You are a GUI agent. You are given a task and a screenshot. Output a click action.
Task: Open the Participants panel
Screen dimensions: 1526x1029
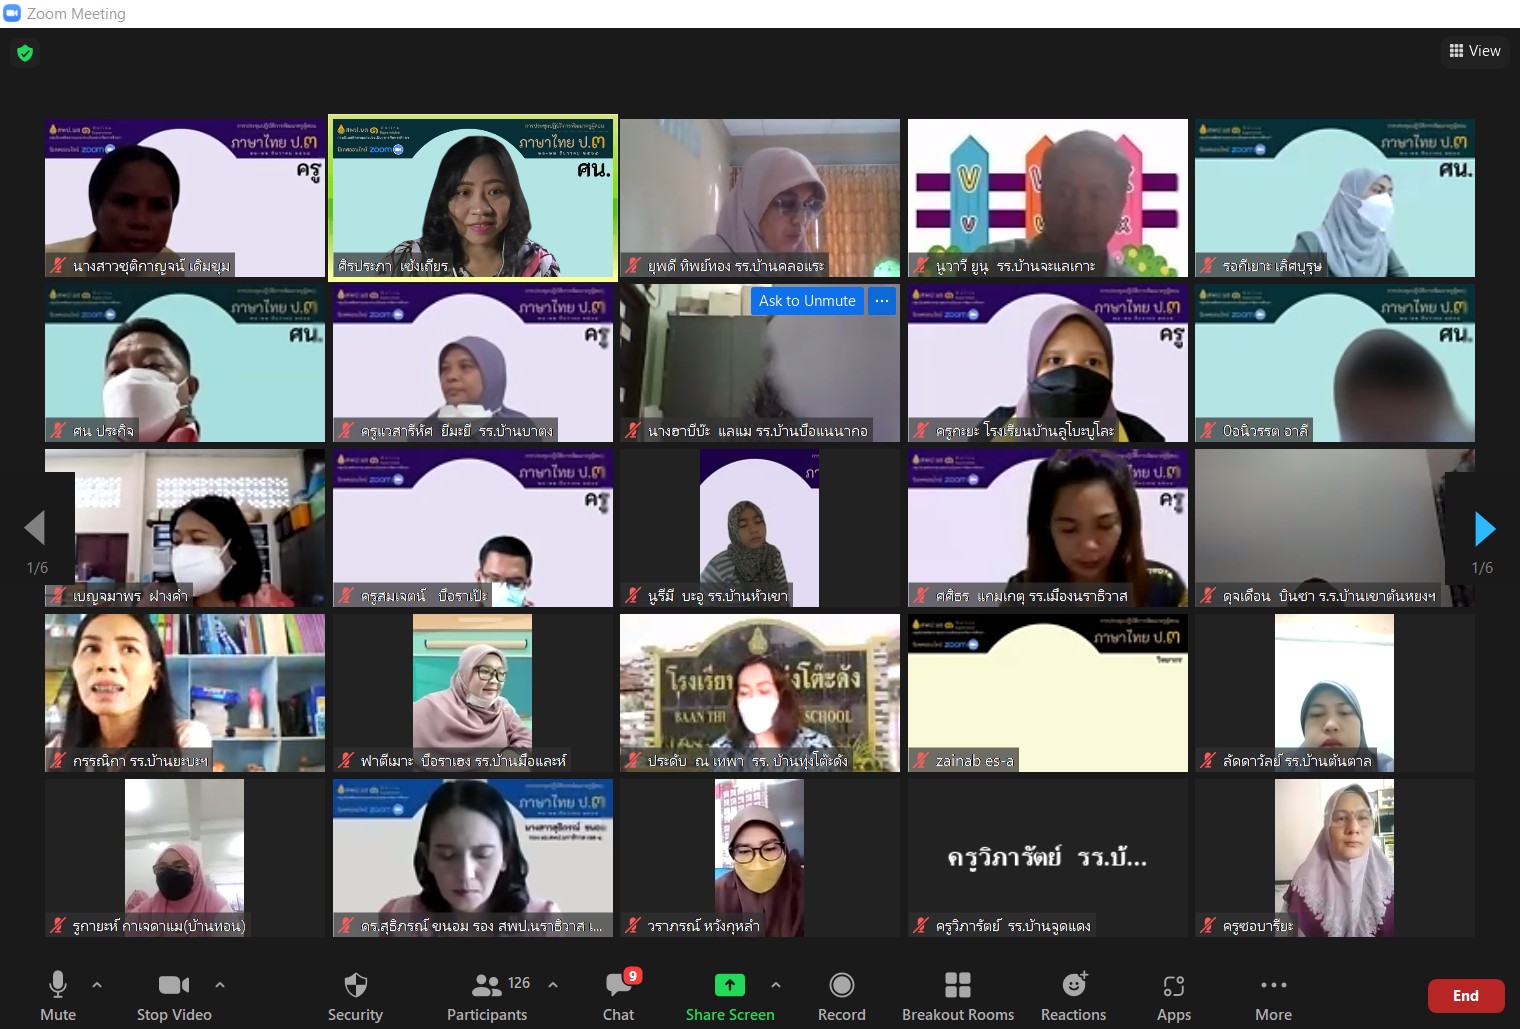(x=486, y=986)
